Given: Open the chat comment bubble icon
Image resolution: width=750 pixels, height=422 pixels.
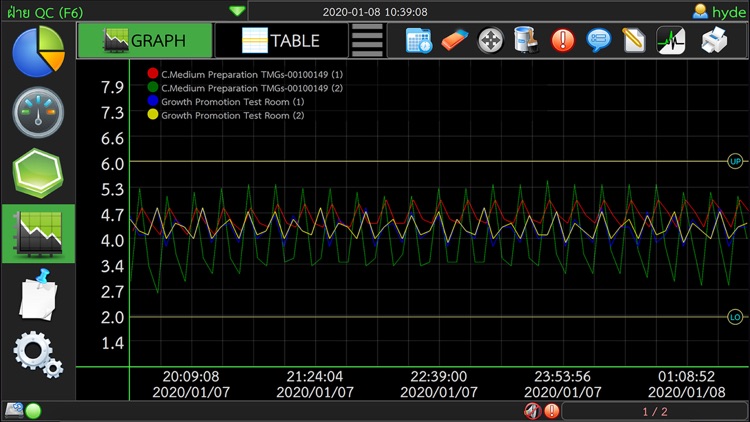Looking at the screenshot, I should [598, 40].
